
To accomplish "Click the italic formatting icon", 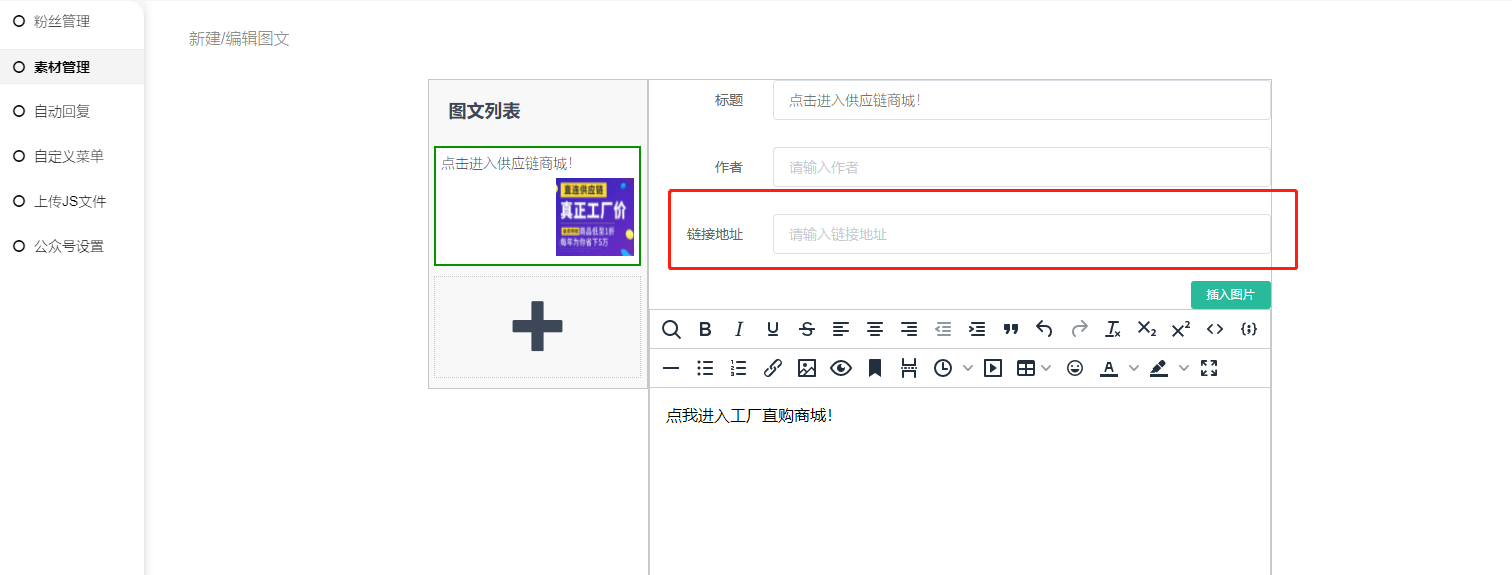I will tap(739, 329).
